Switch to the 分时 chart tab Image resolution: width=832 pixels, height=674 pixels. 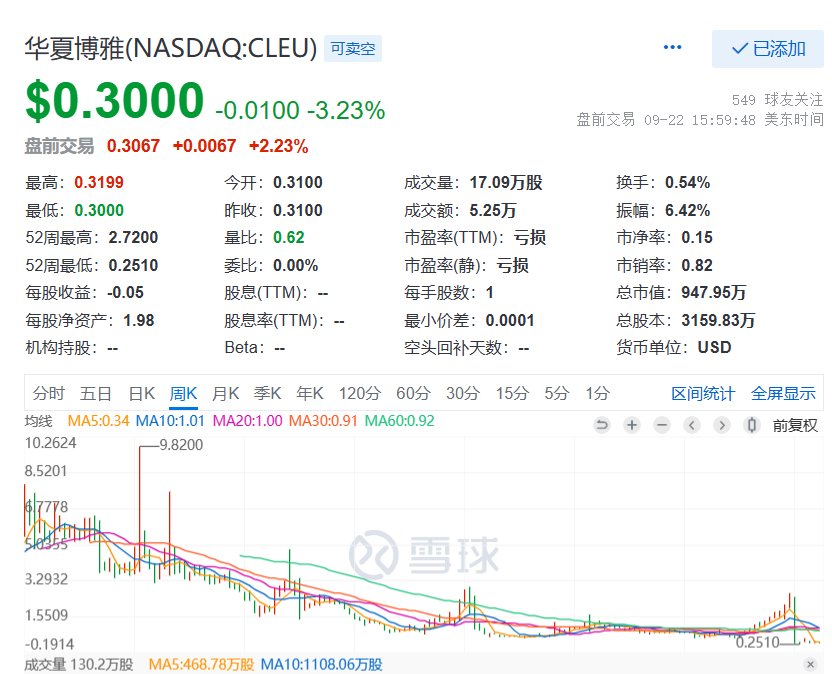tap(48, 393)
